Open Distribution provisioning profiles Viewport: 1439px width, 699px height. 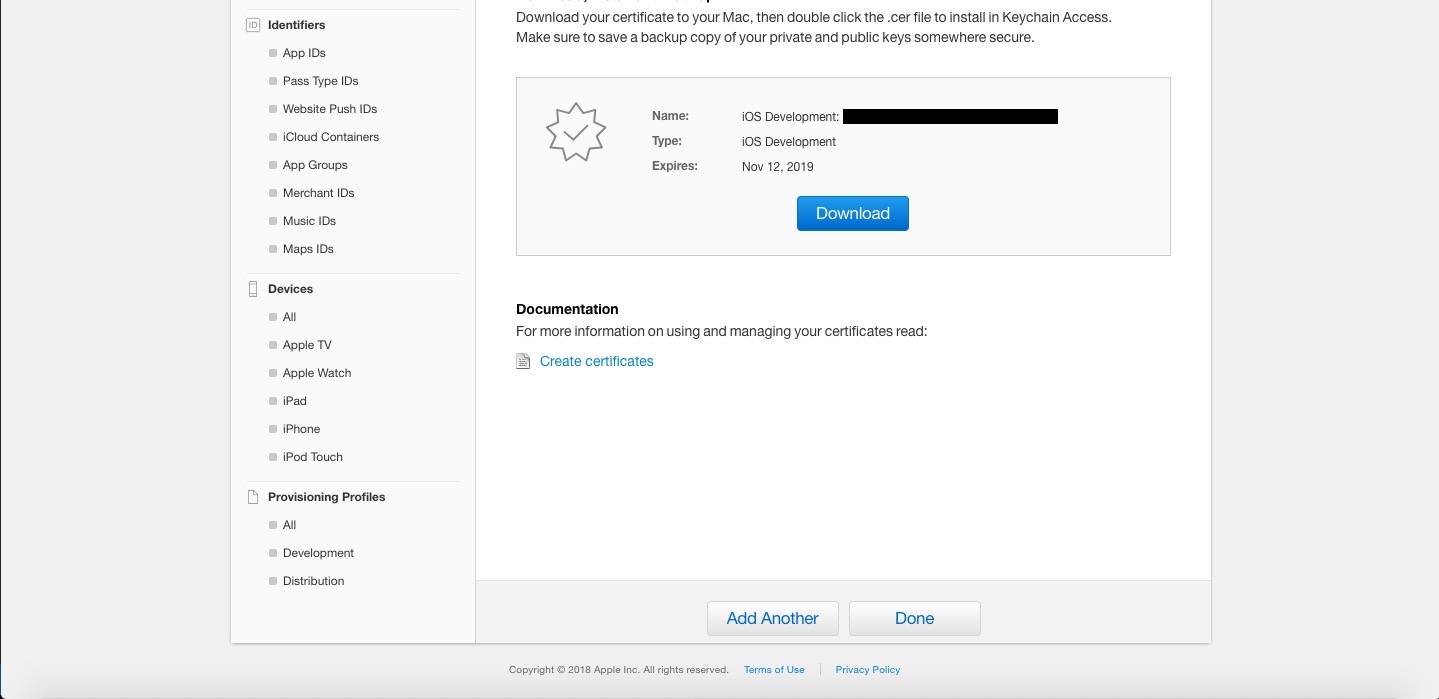[x=313, y=581]
